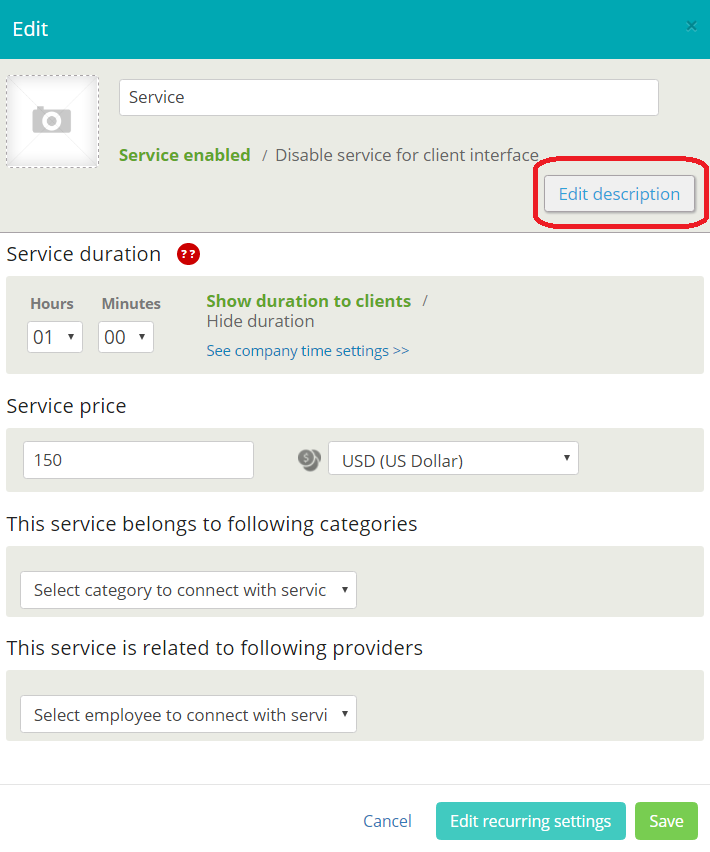The height and width of the screenshot is (852, 710).
Task: Open the Minutes dropdown
Action: tap(125, 337)
